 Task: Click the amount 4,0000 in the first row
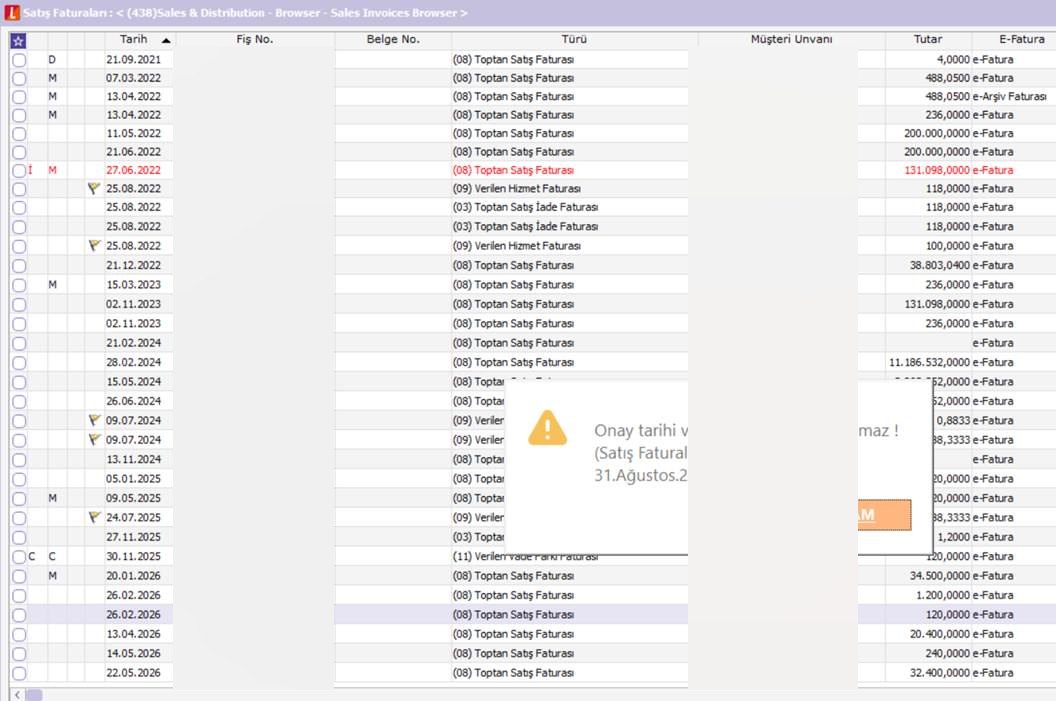tap(953, 60)
